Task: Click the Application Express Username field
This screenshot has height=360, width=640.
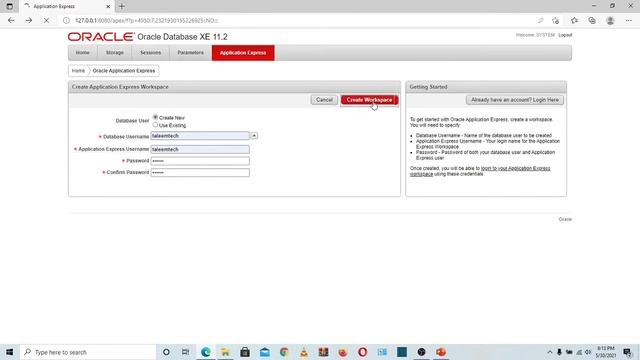Action: pos(200,149)
